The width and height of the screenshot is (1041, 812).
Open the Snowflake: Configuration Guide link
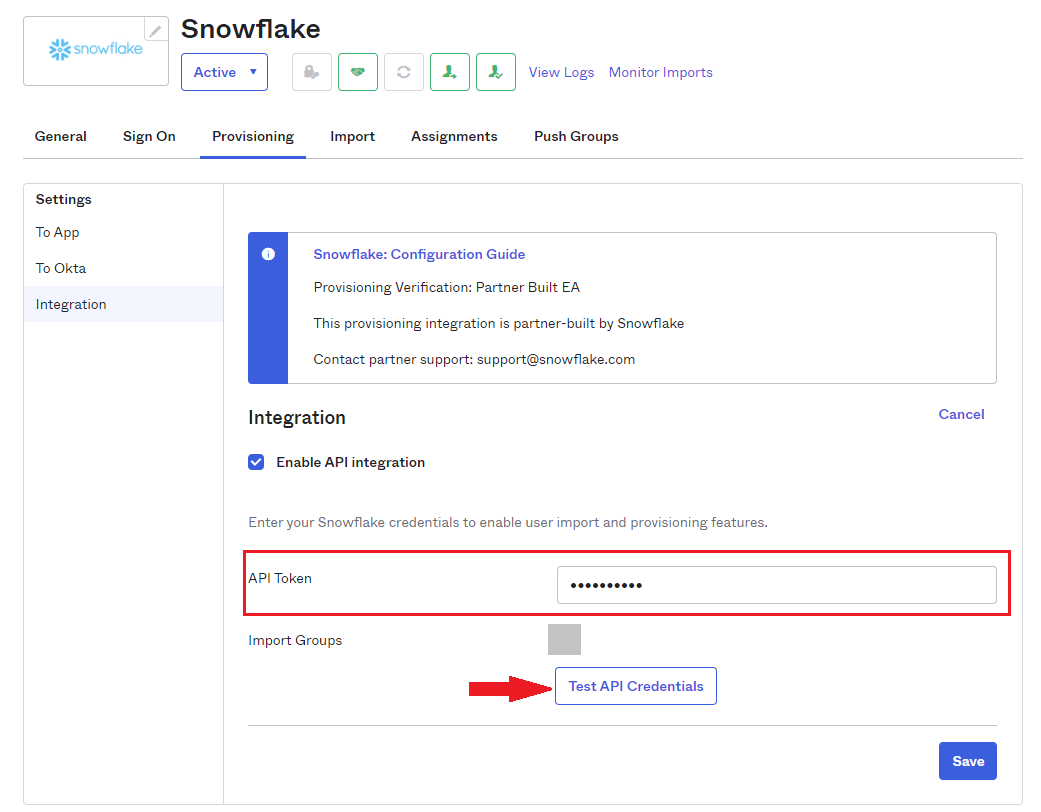(x=419, y=254)
